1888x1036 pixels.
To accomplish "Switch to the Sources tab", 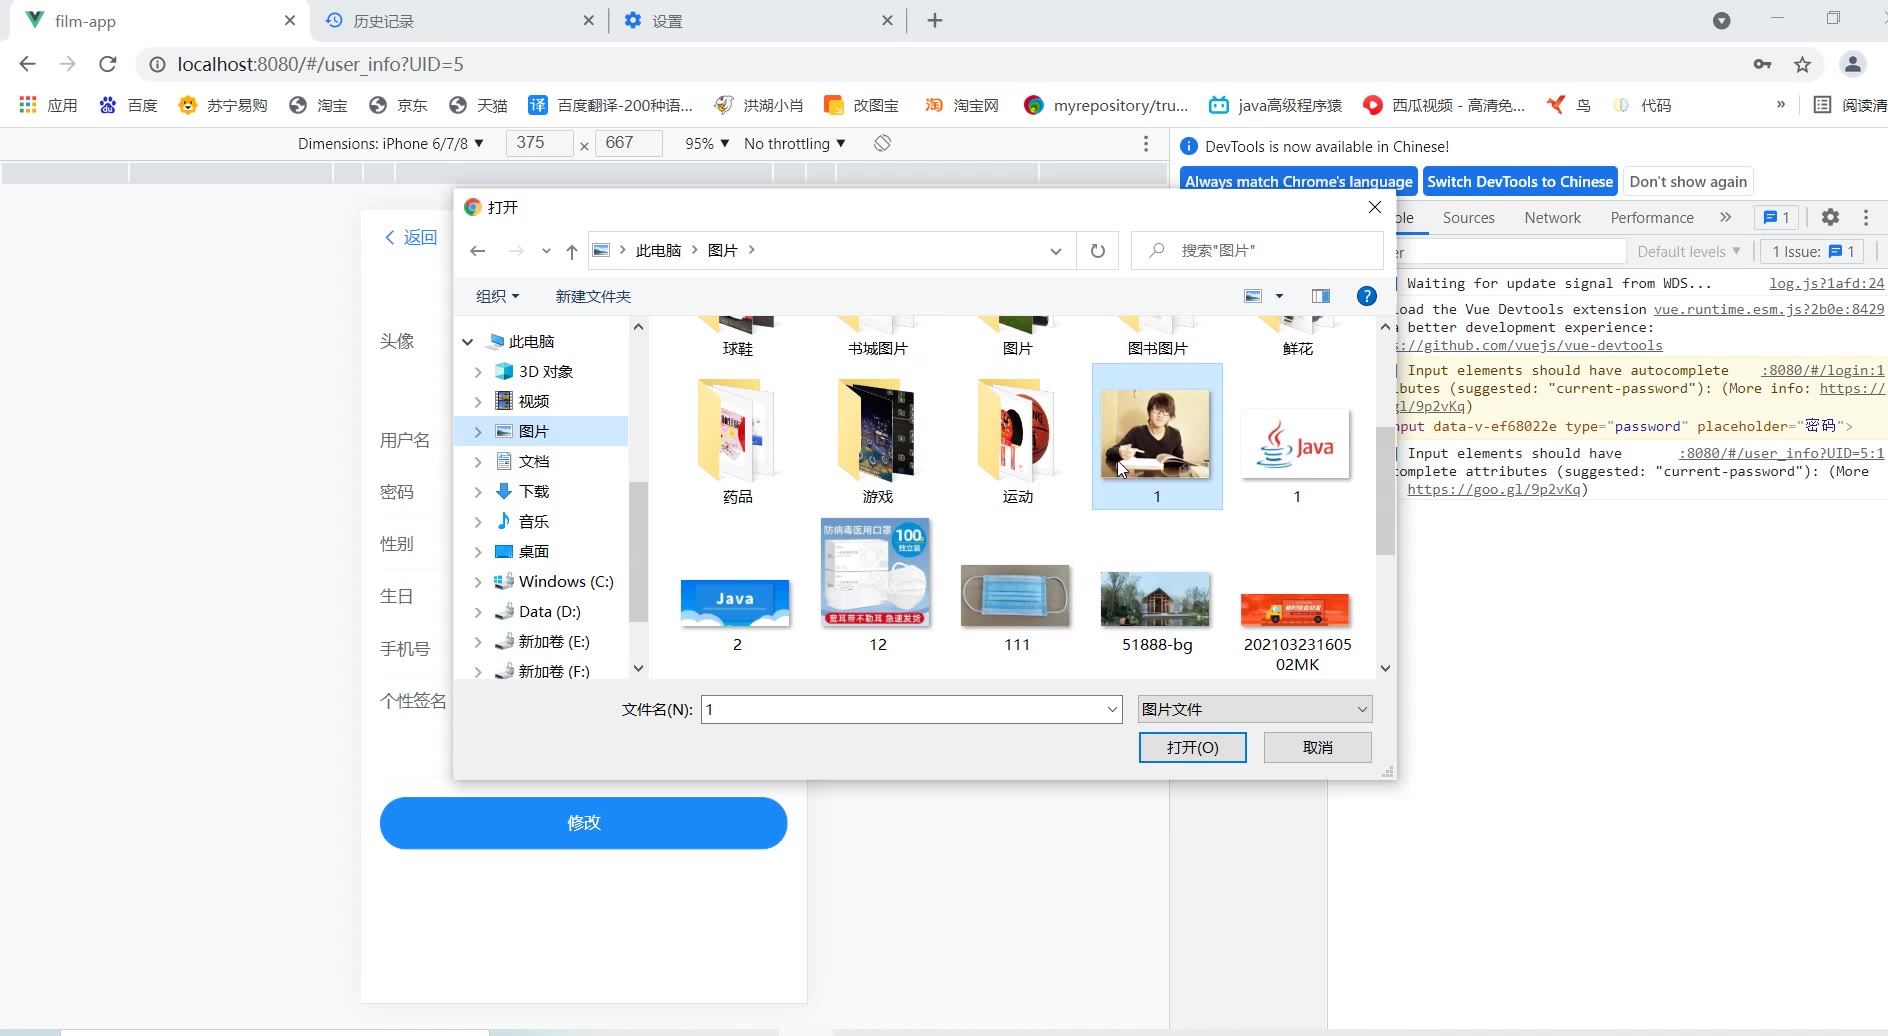I will click(x=1468, y=217).
